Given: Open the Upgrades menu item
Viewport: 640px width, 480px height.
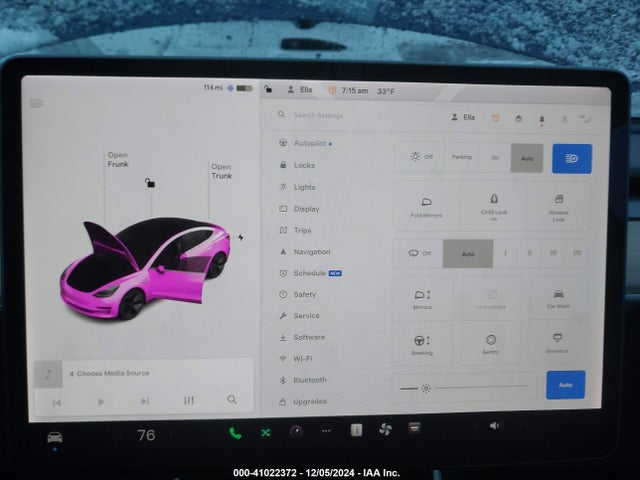Looking at the screenshot, I should coord(303,402).
